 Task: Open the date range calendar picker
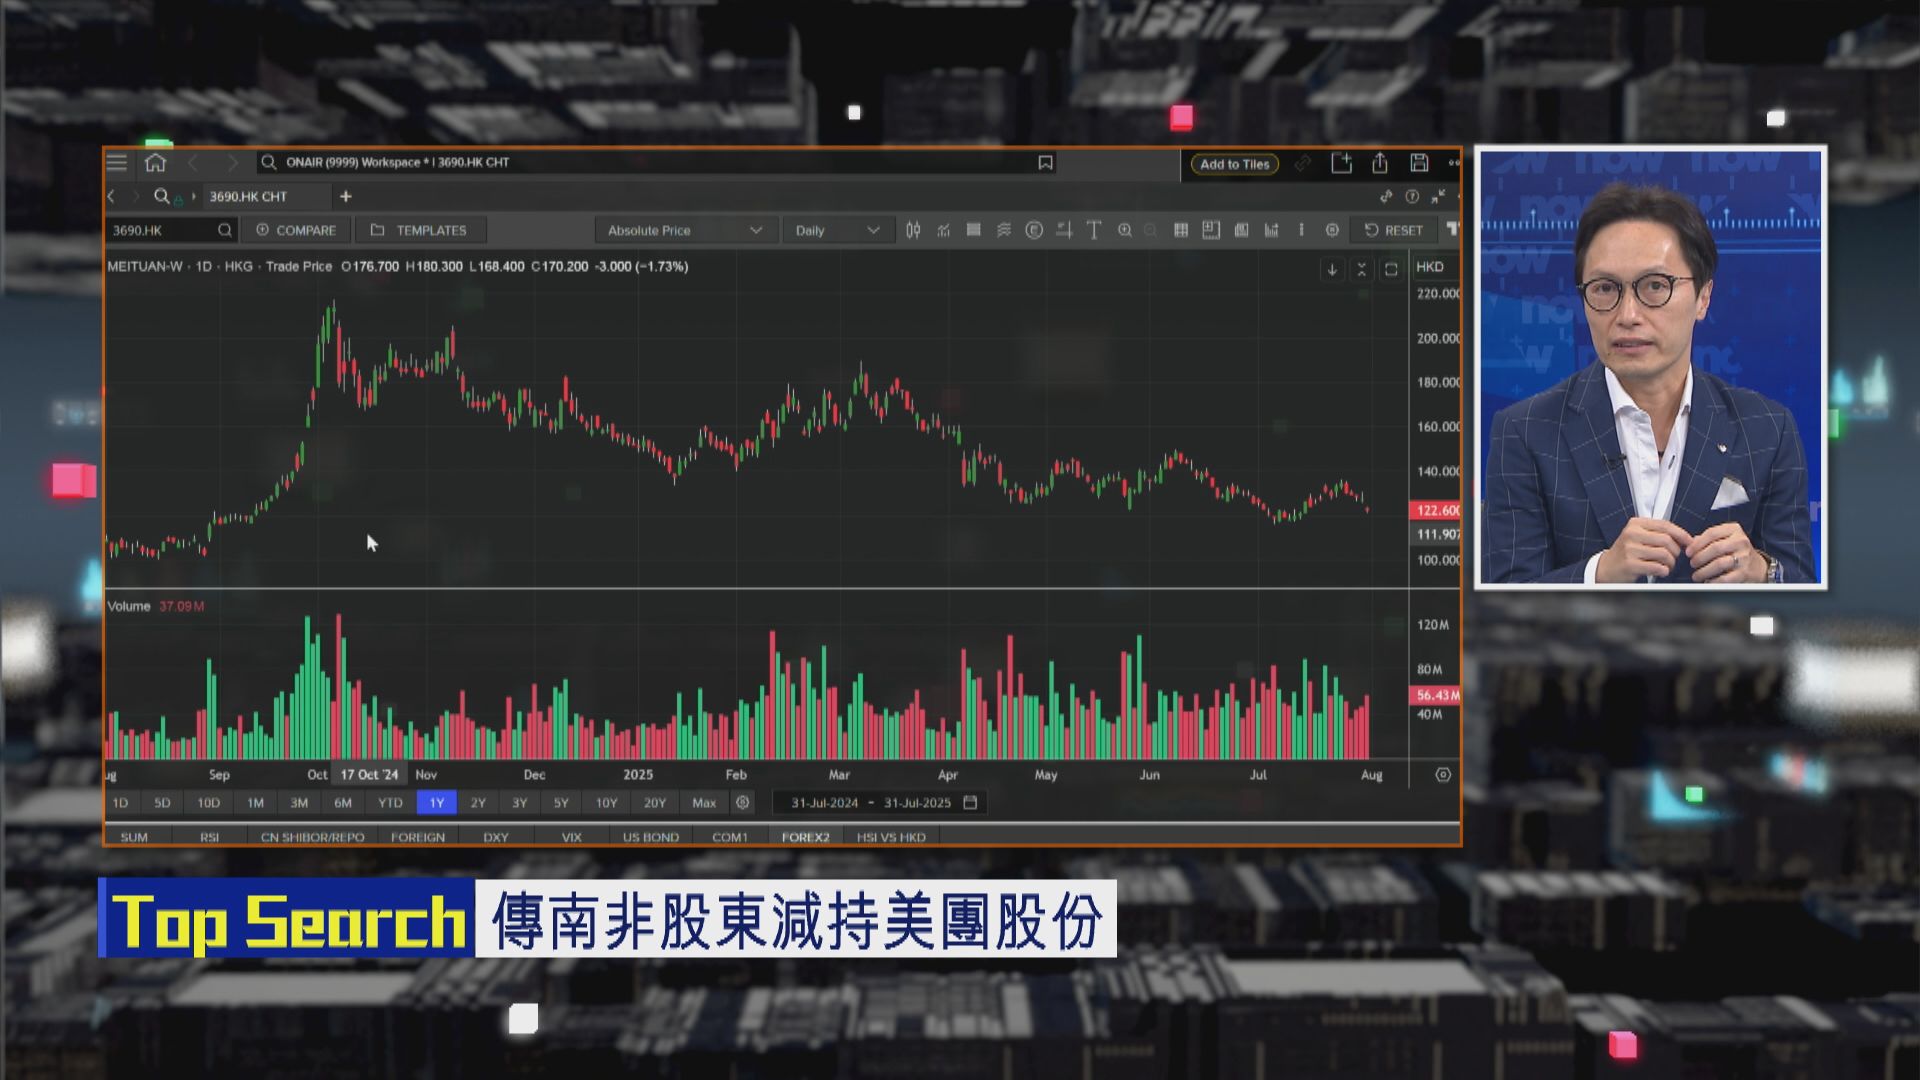969,802
